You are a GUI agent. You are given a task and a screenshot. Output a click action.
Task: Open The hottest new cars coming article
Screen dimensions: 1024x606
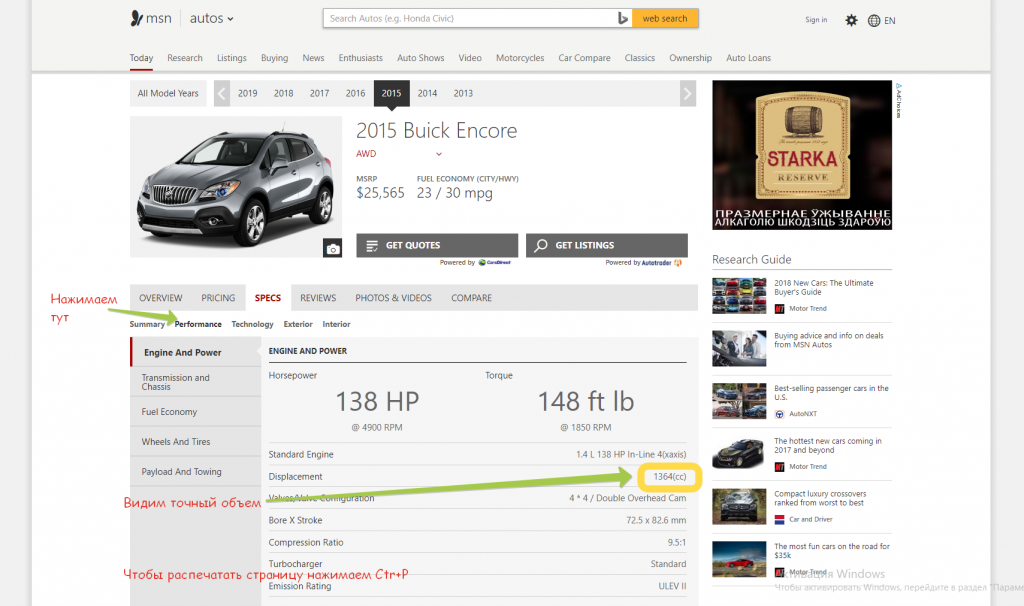coord(828,445)
